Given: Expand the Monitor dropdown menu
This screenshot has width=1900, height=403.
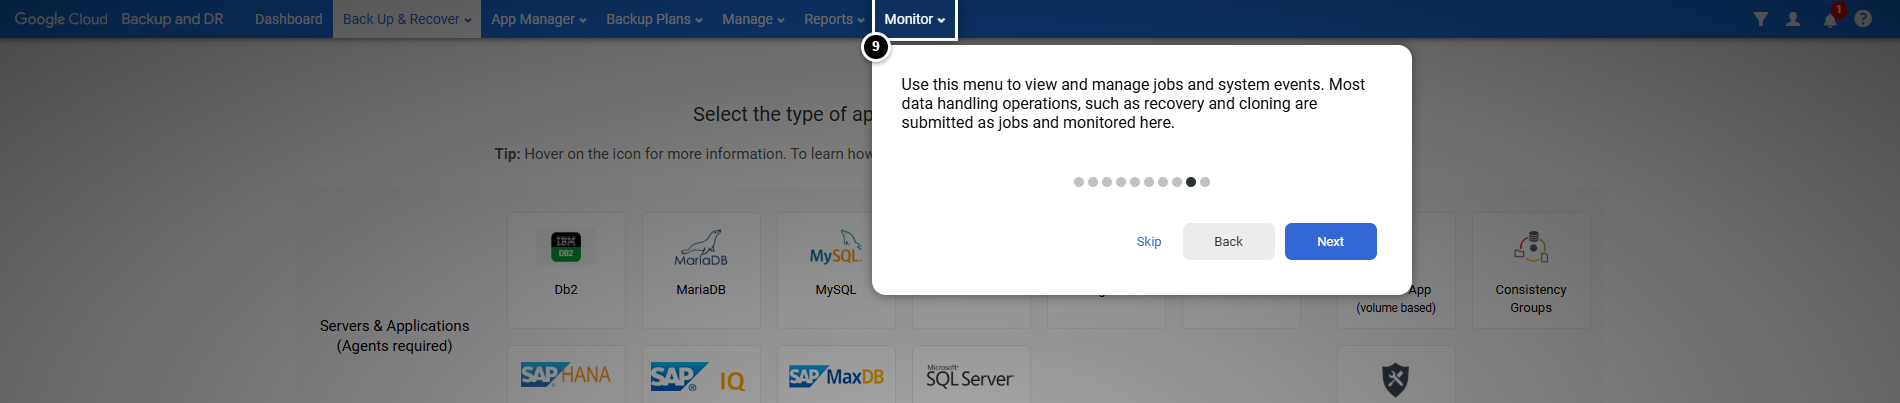Looking at the screenshot, I should point(914,19).
